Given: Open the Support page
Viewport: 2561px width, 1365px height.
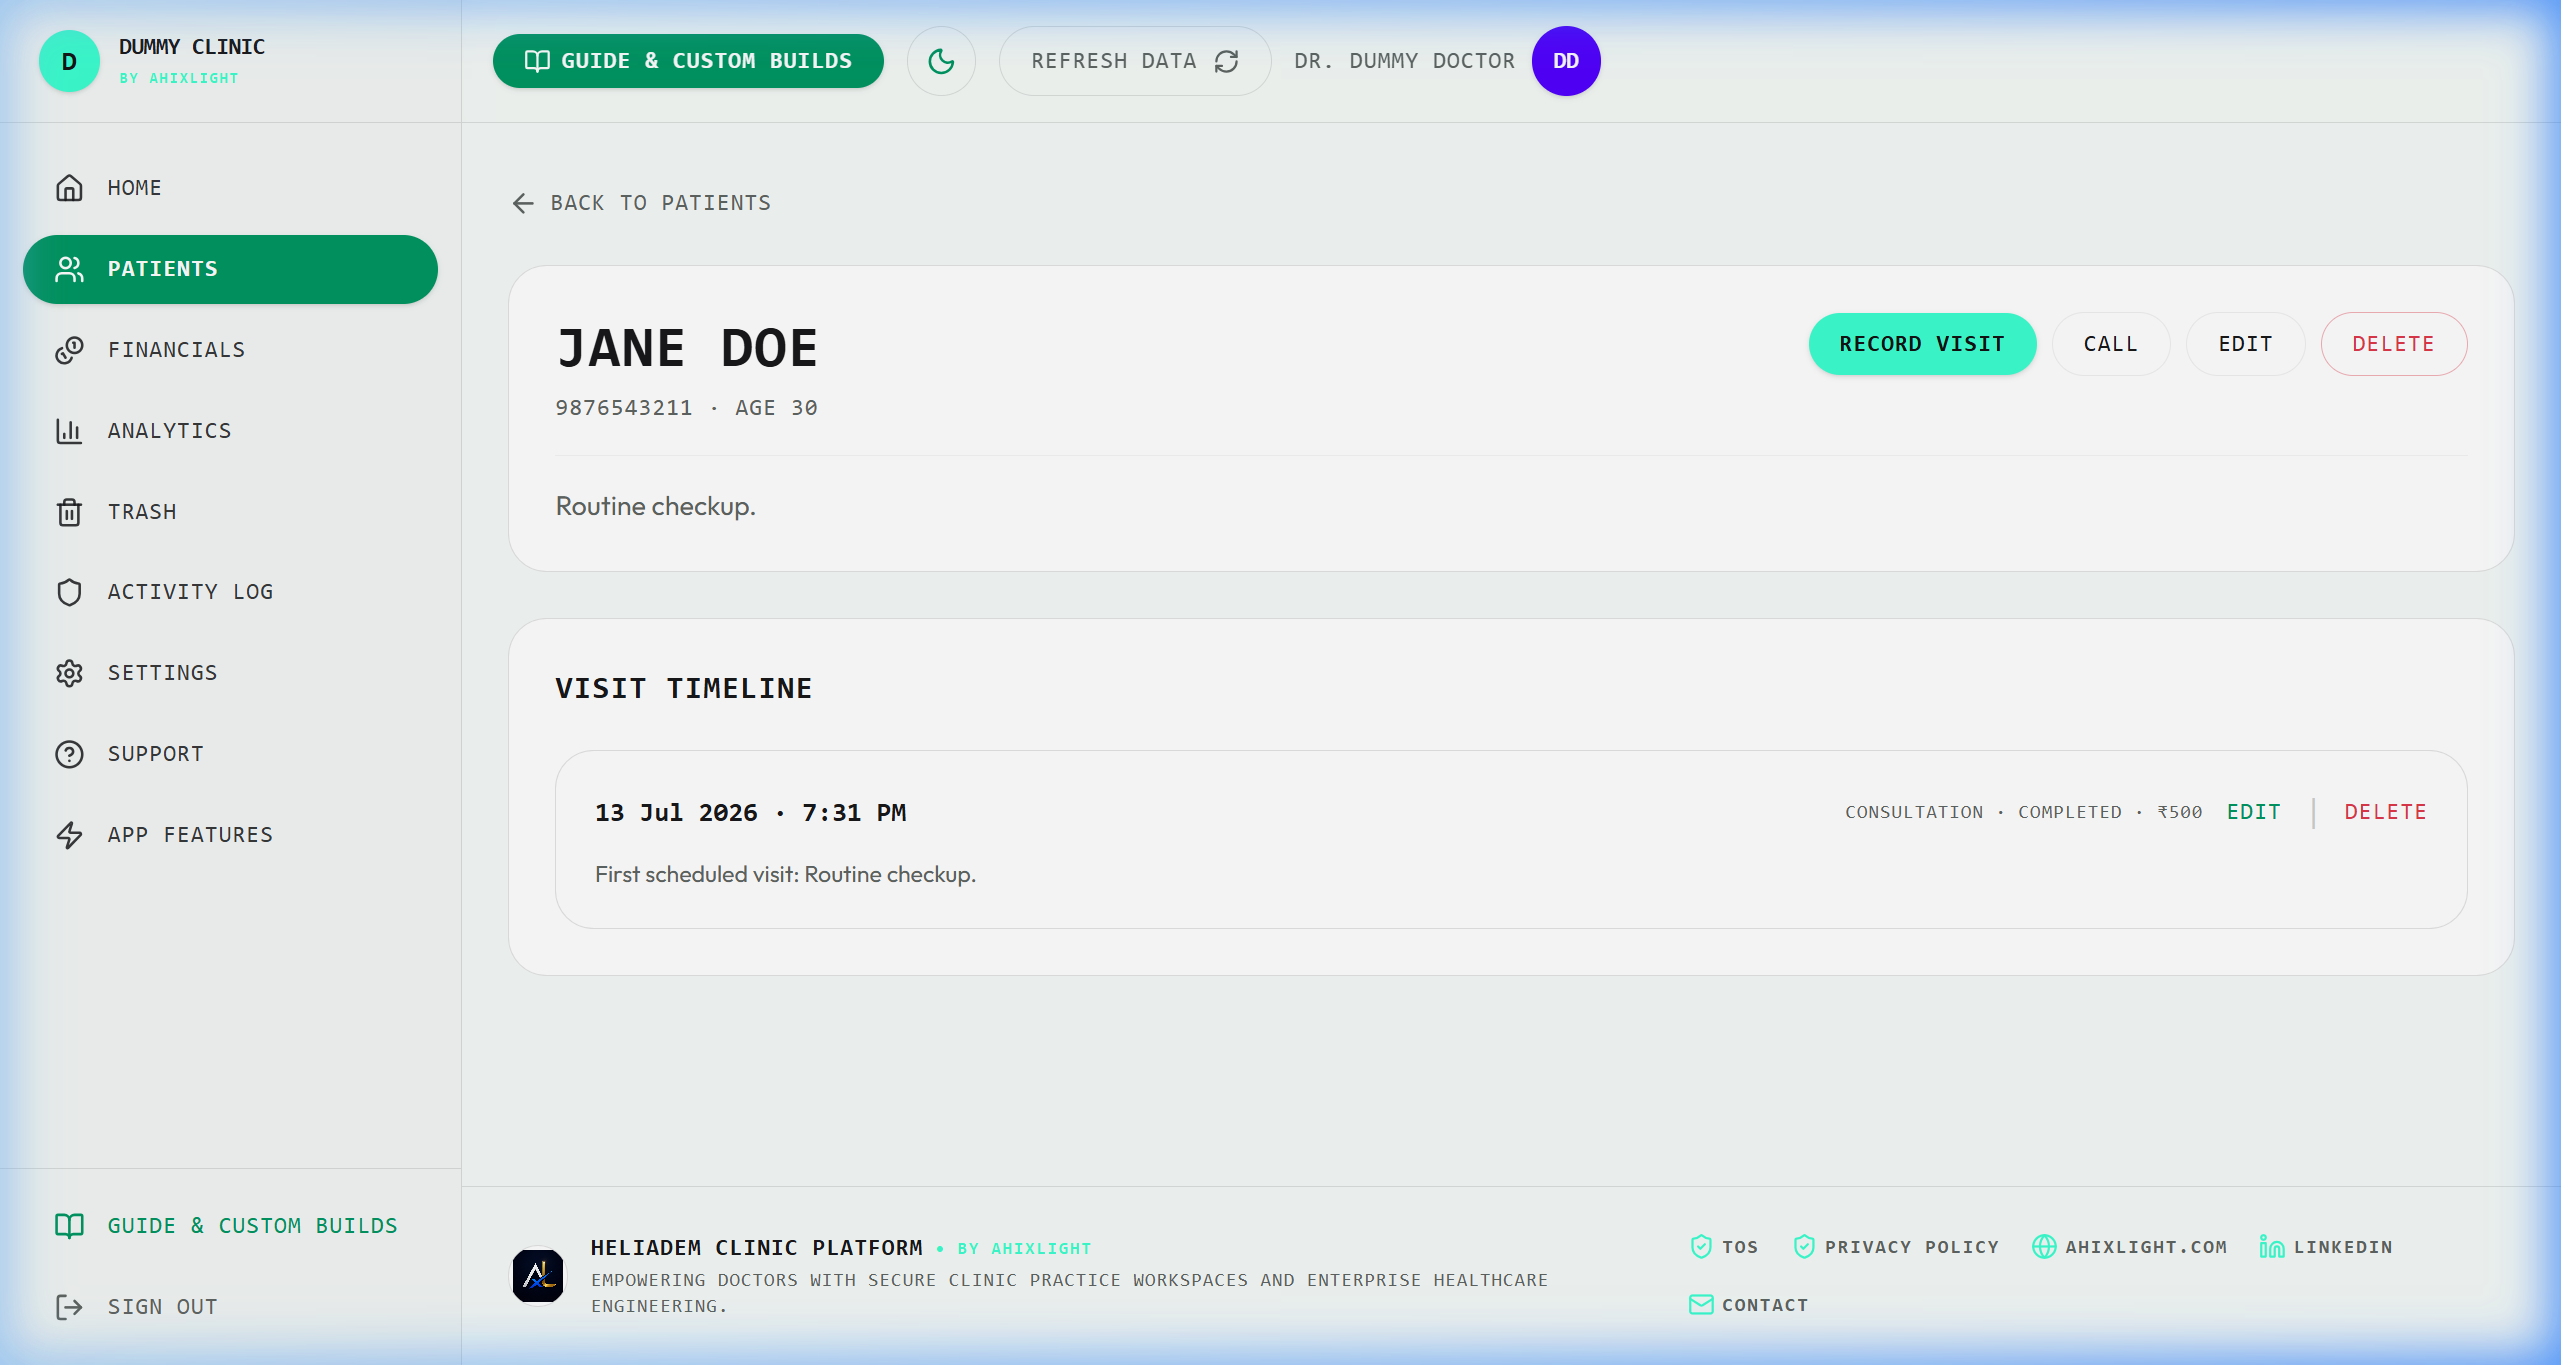Looking at the screenshot, I should pyautogui.click(x=230, y=754).
